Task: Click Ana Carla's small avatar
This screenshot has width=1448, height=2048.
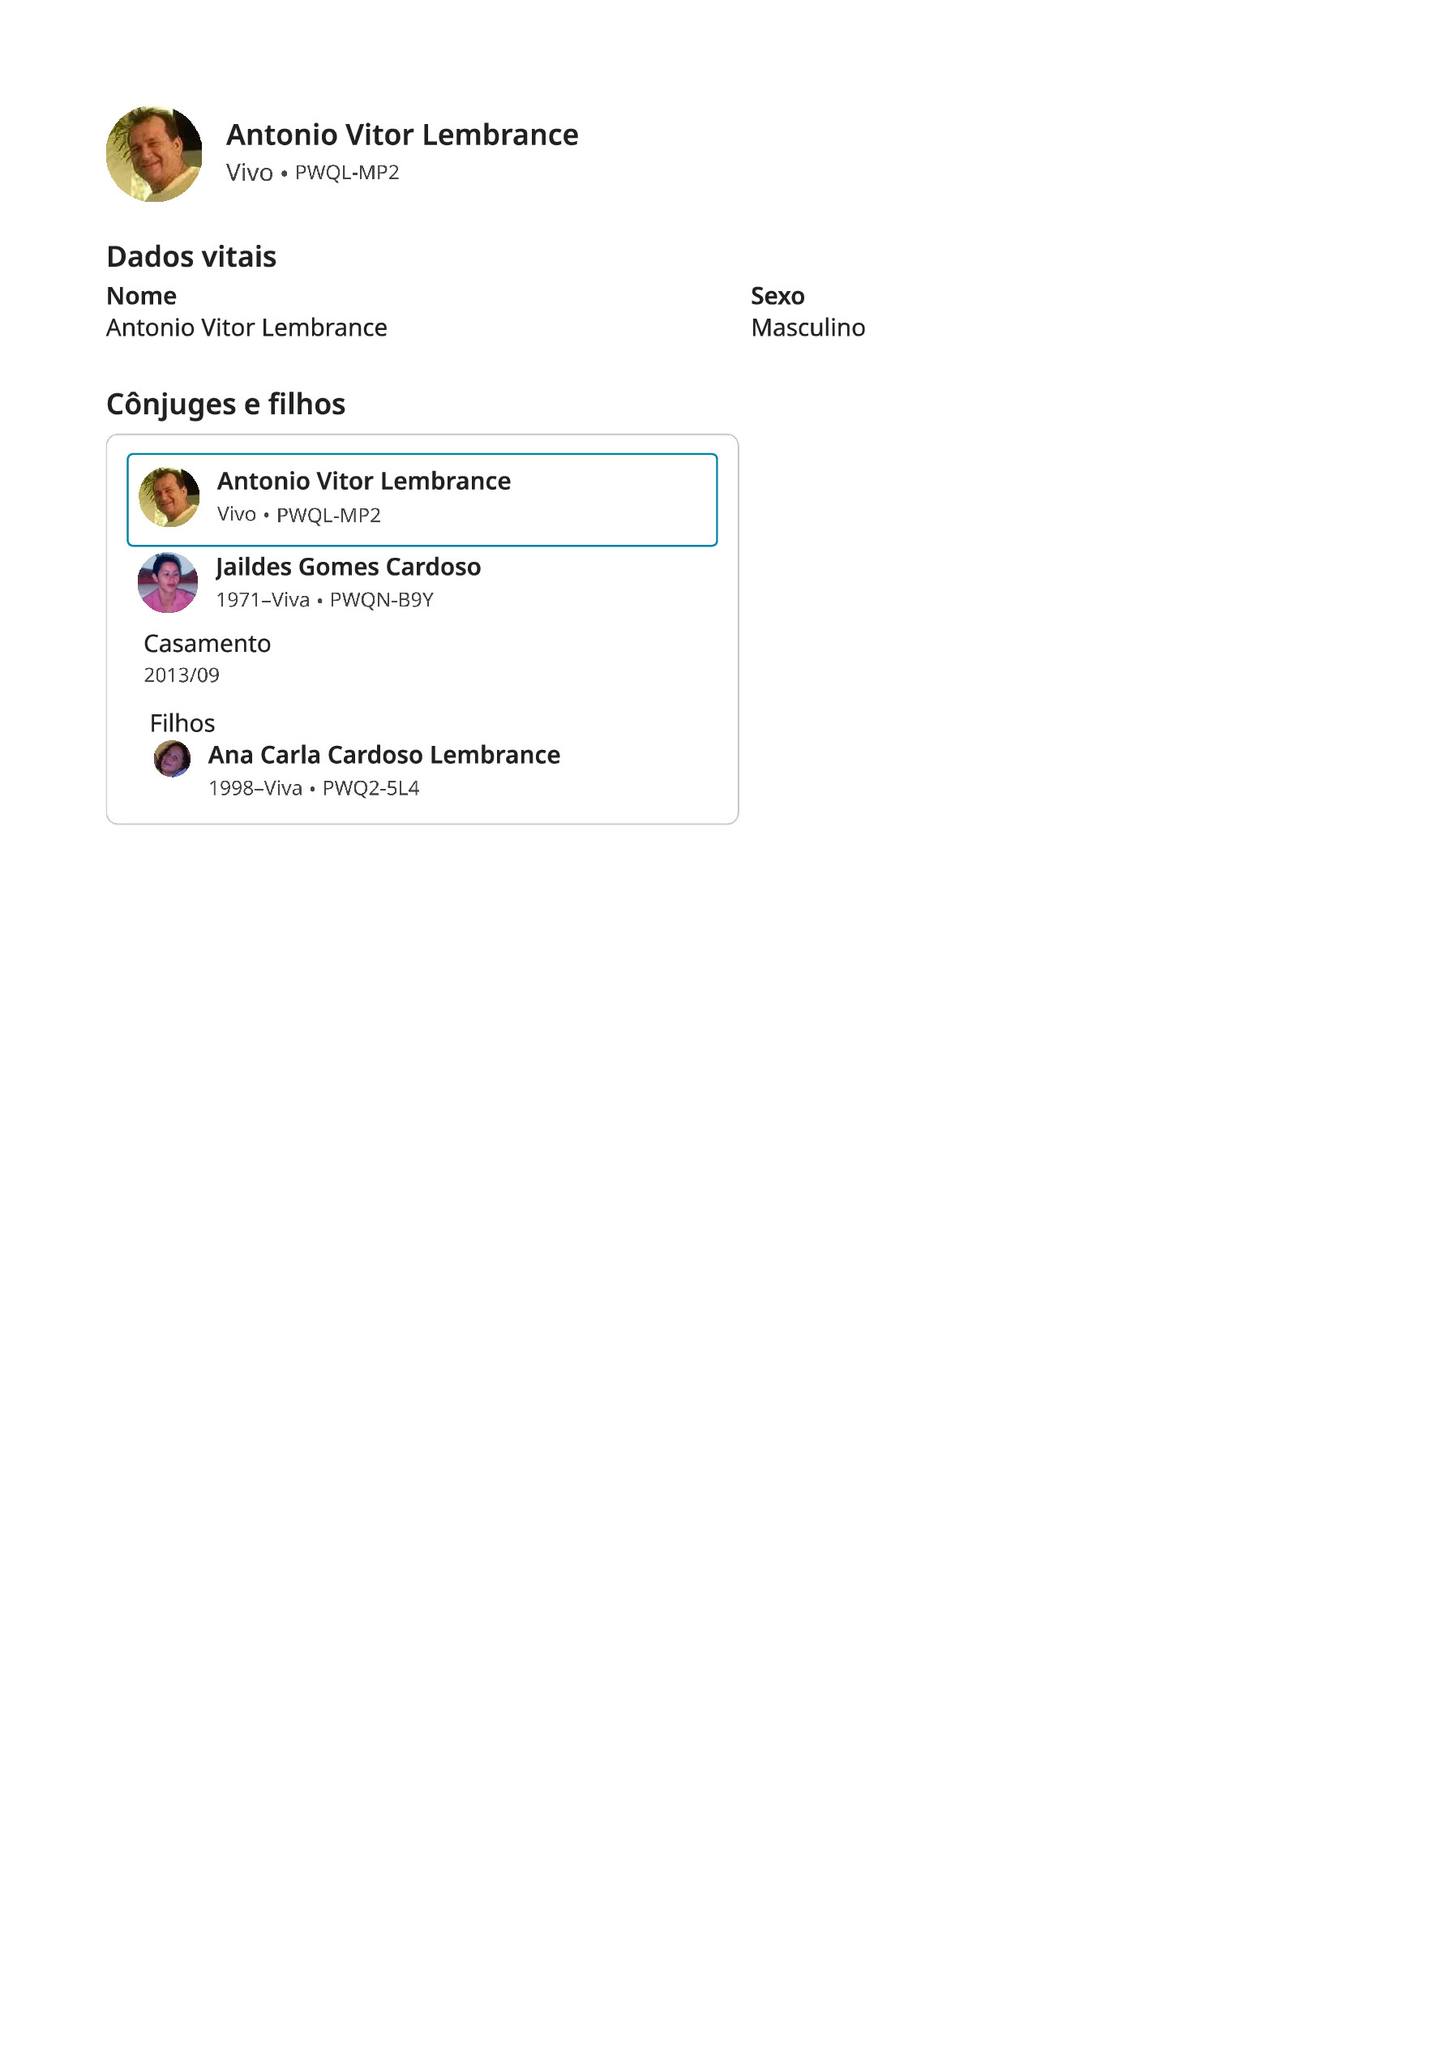Action: (172, 759)
